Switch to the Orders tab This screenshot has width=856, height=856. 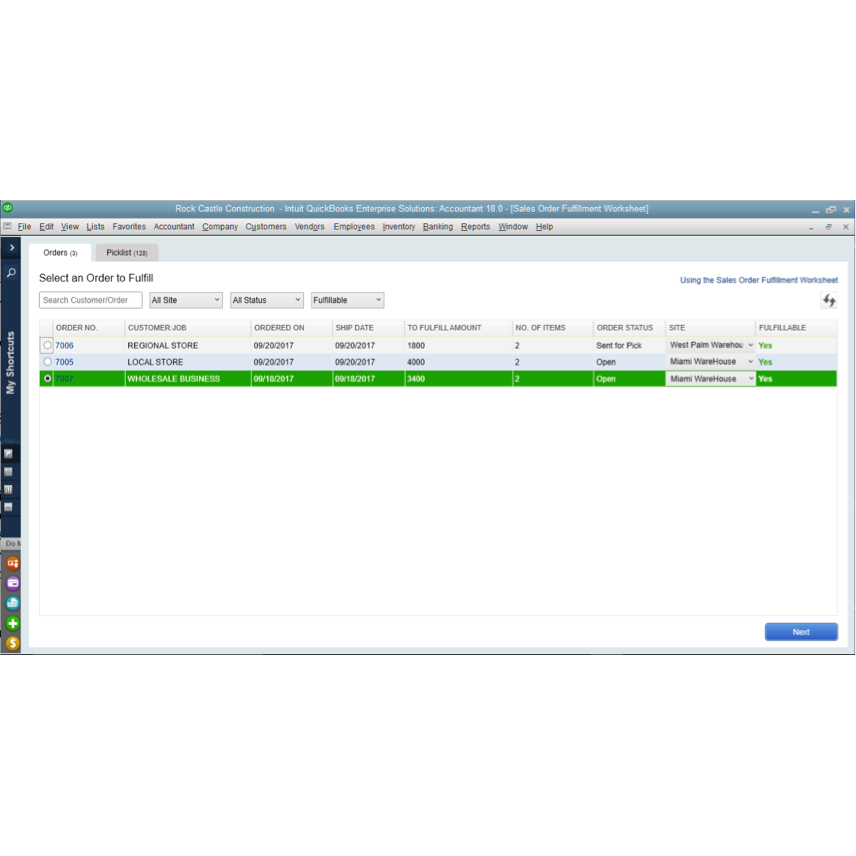(x=60, y=253)
